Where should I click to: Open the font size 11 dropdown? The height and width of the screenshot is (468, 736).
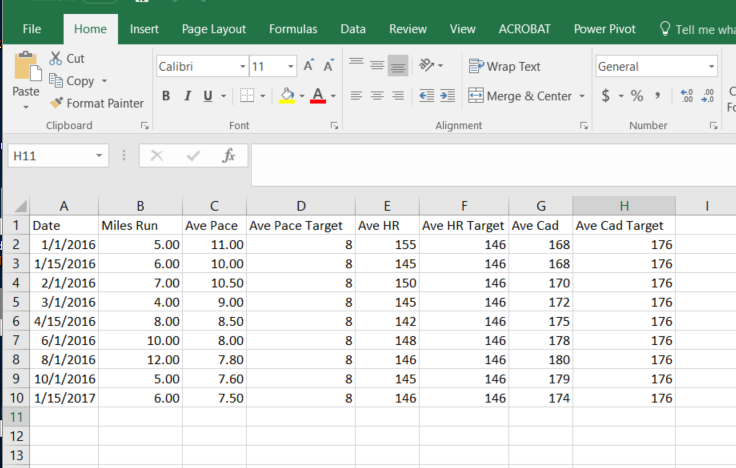pos(291,66)
